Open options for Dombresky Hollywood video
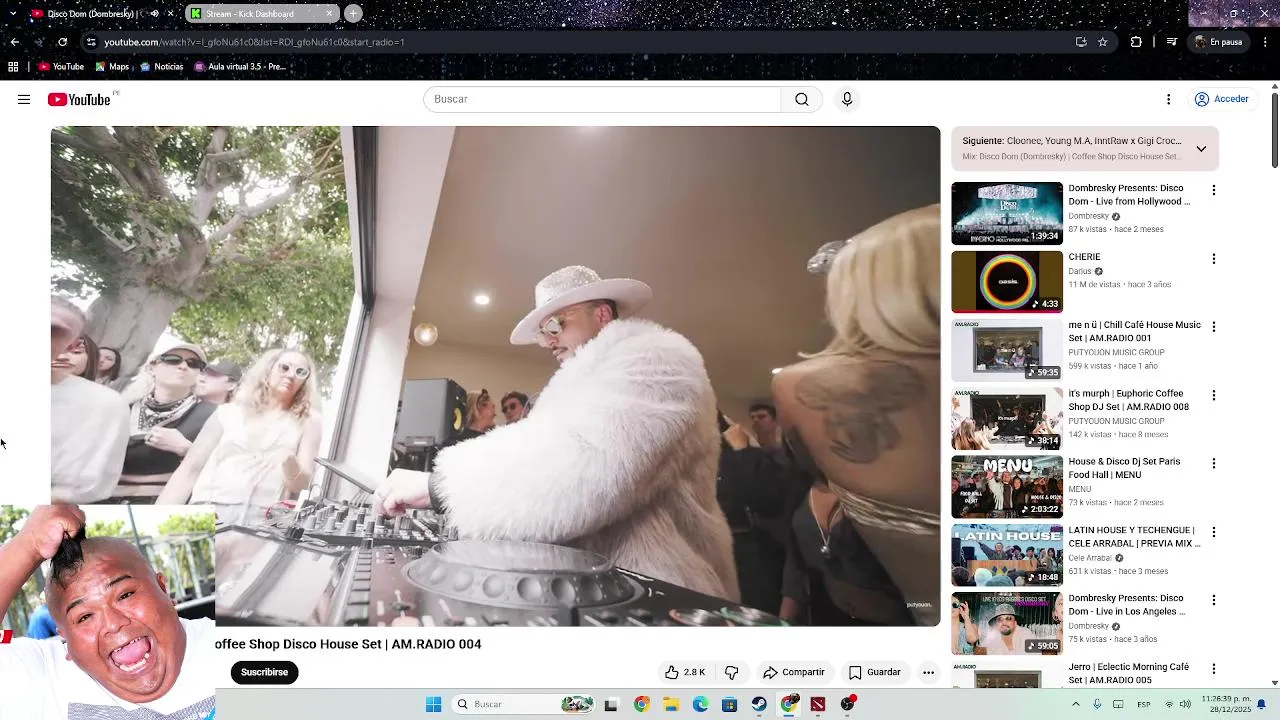This screenshot has height=720, width=1280. (1214, 190)
